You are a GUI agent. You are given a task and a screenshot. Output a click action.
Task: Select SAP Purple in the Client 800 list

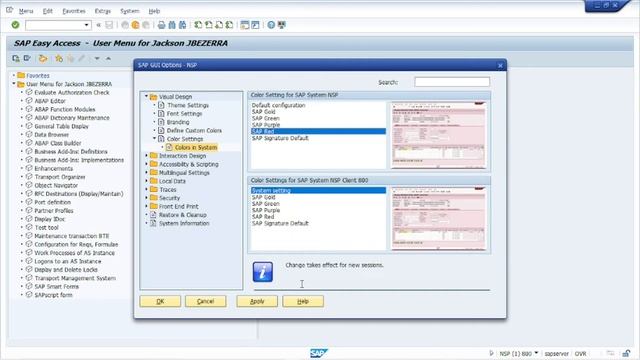(266, 210)
